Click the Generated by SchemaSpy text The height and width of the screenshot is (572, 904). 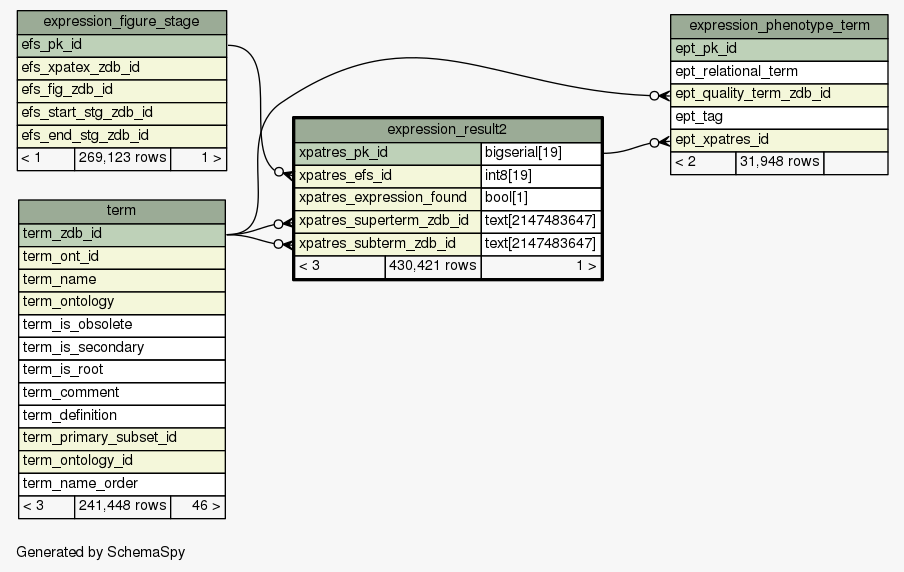(x=100, y=552)
